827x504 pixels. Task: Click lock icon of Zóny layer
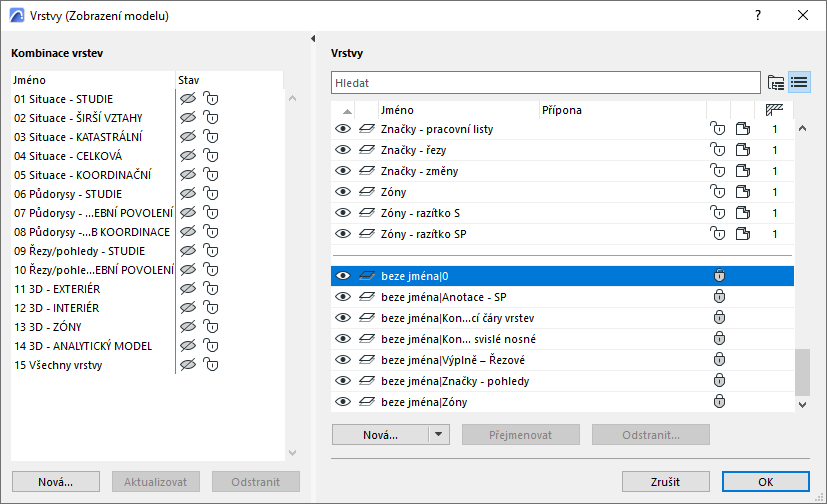coord(716,192)
